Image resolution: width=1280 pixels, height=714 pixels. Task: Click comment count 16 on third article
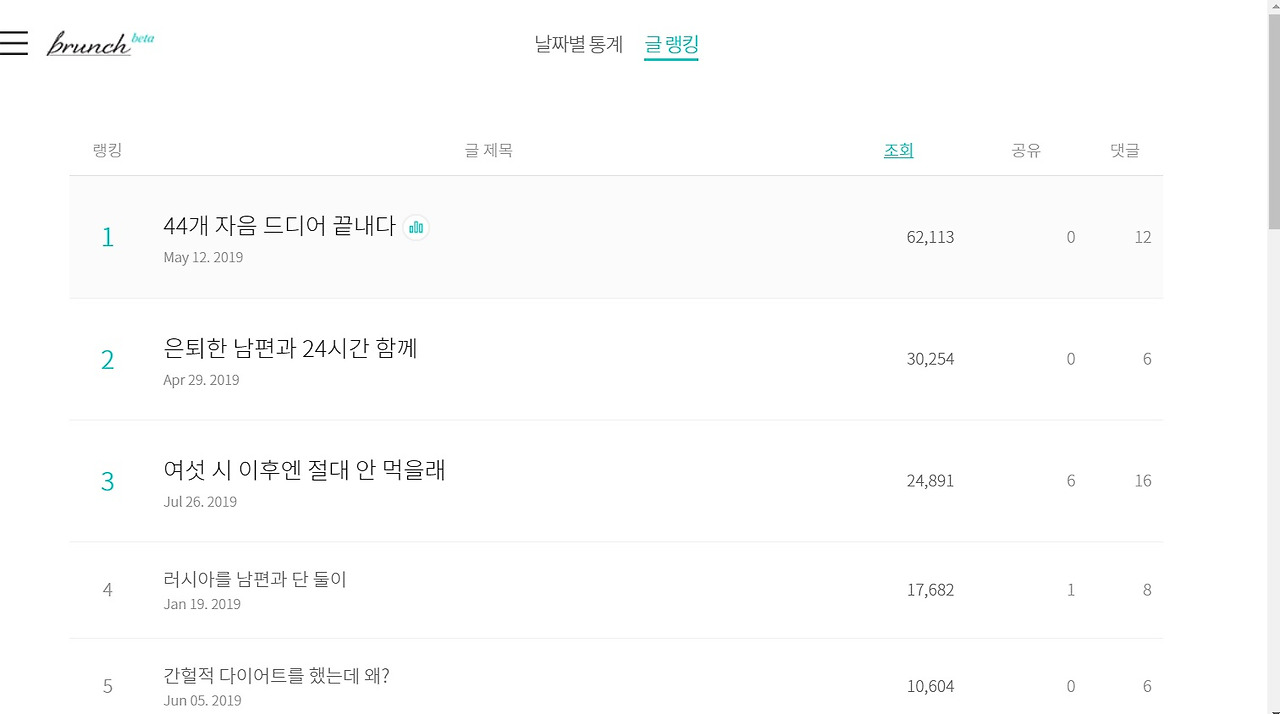[1142, 481]
